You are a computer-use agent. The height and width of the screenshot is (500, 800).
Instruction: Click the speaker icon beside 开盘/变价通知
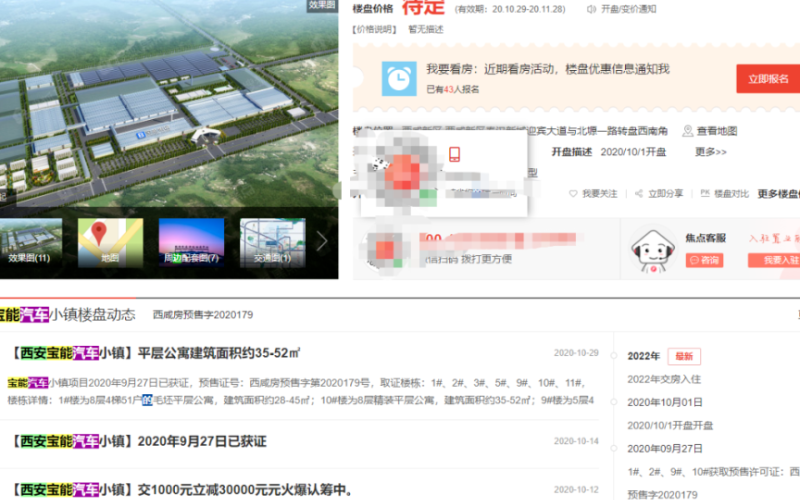(x=591, y=9)
